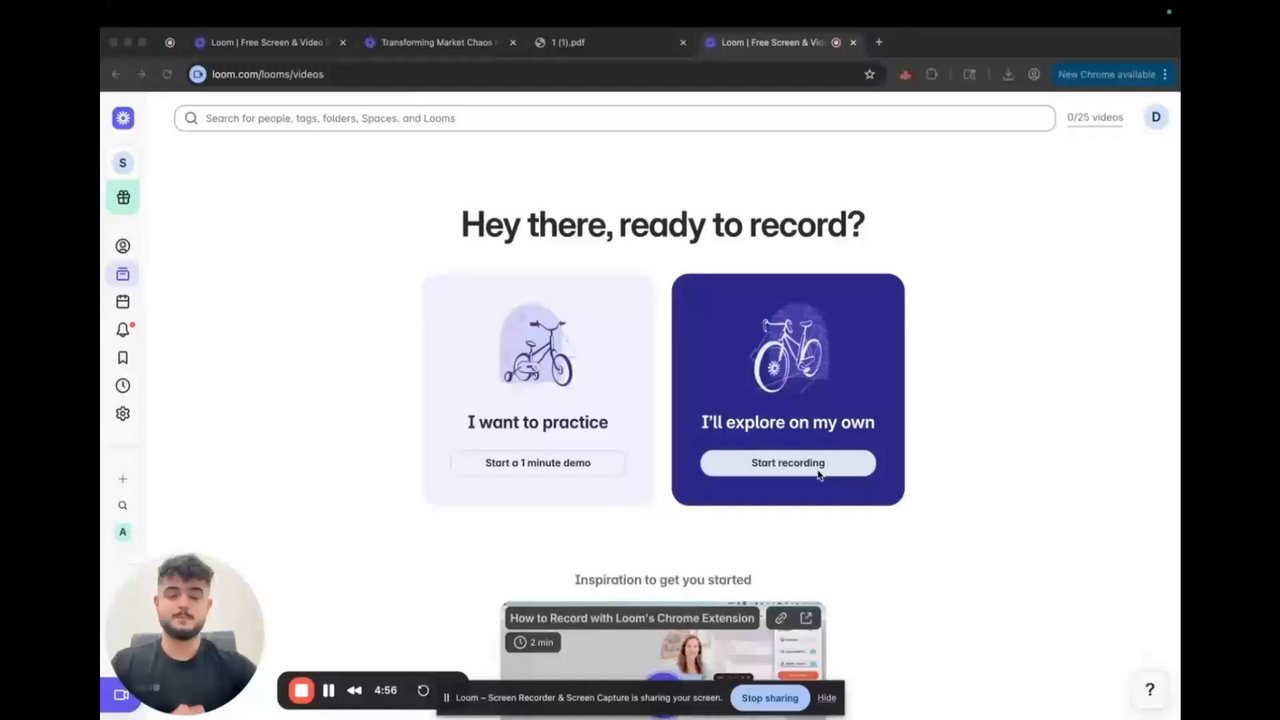View site information icon in address bar

pyautogui.click(x=198, y=74)
